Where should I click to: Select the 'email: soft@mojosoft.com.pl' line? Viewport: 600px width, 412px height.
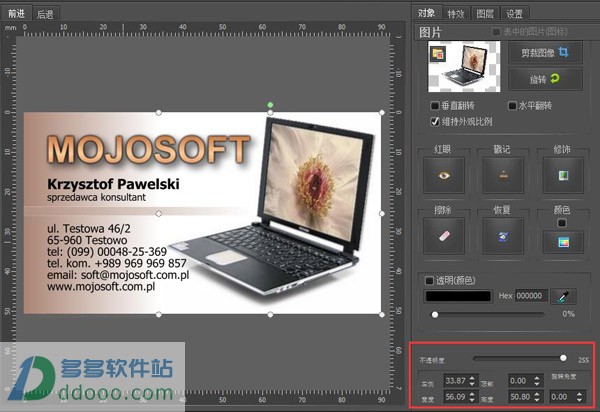click(118, 275)
